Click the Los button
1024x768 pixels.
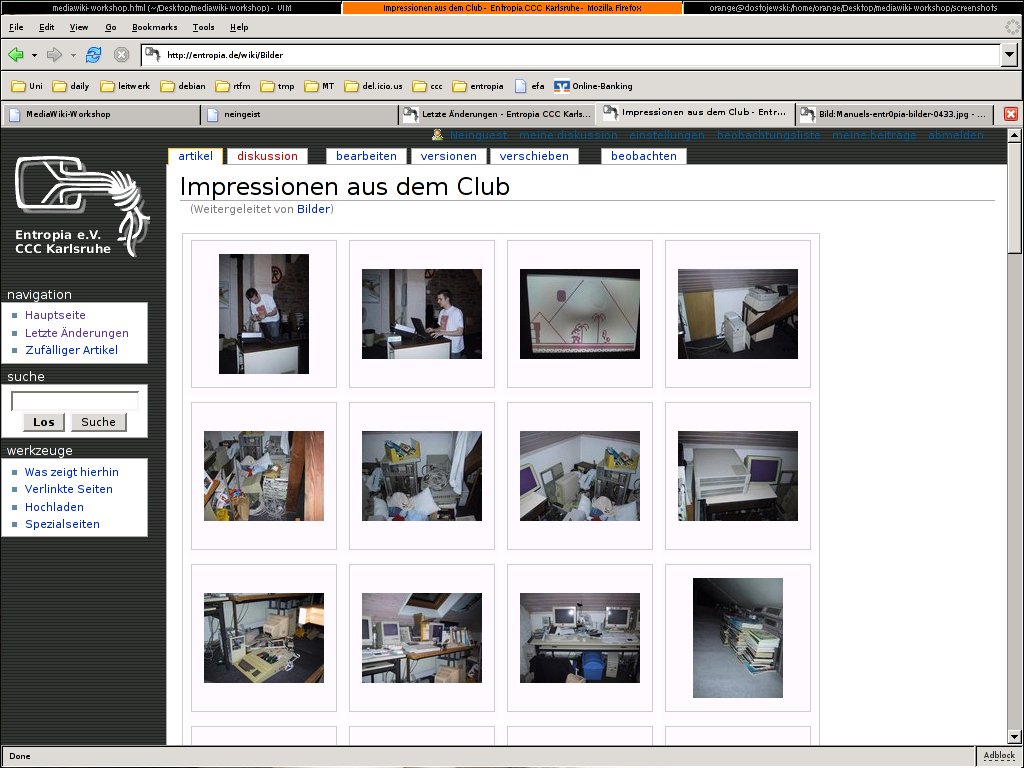click(44, 422)
